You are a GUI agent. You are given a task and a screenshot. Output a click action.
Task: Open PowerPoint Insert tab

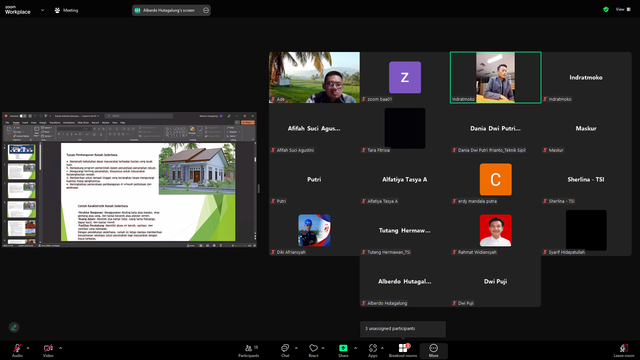pos(25,122)
